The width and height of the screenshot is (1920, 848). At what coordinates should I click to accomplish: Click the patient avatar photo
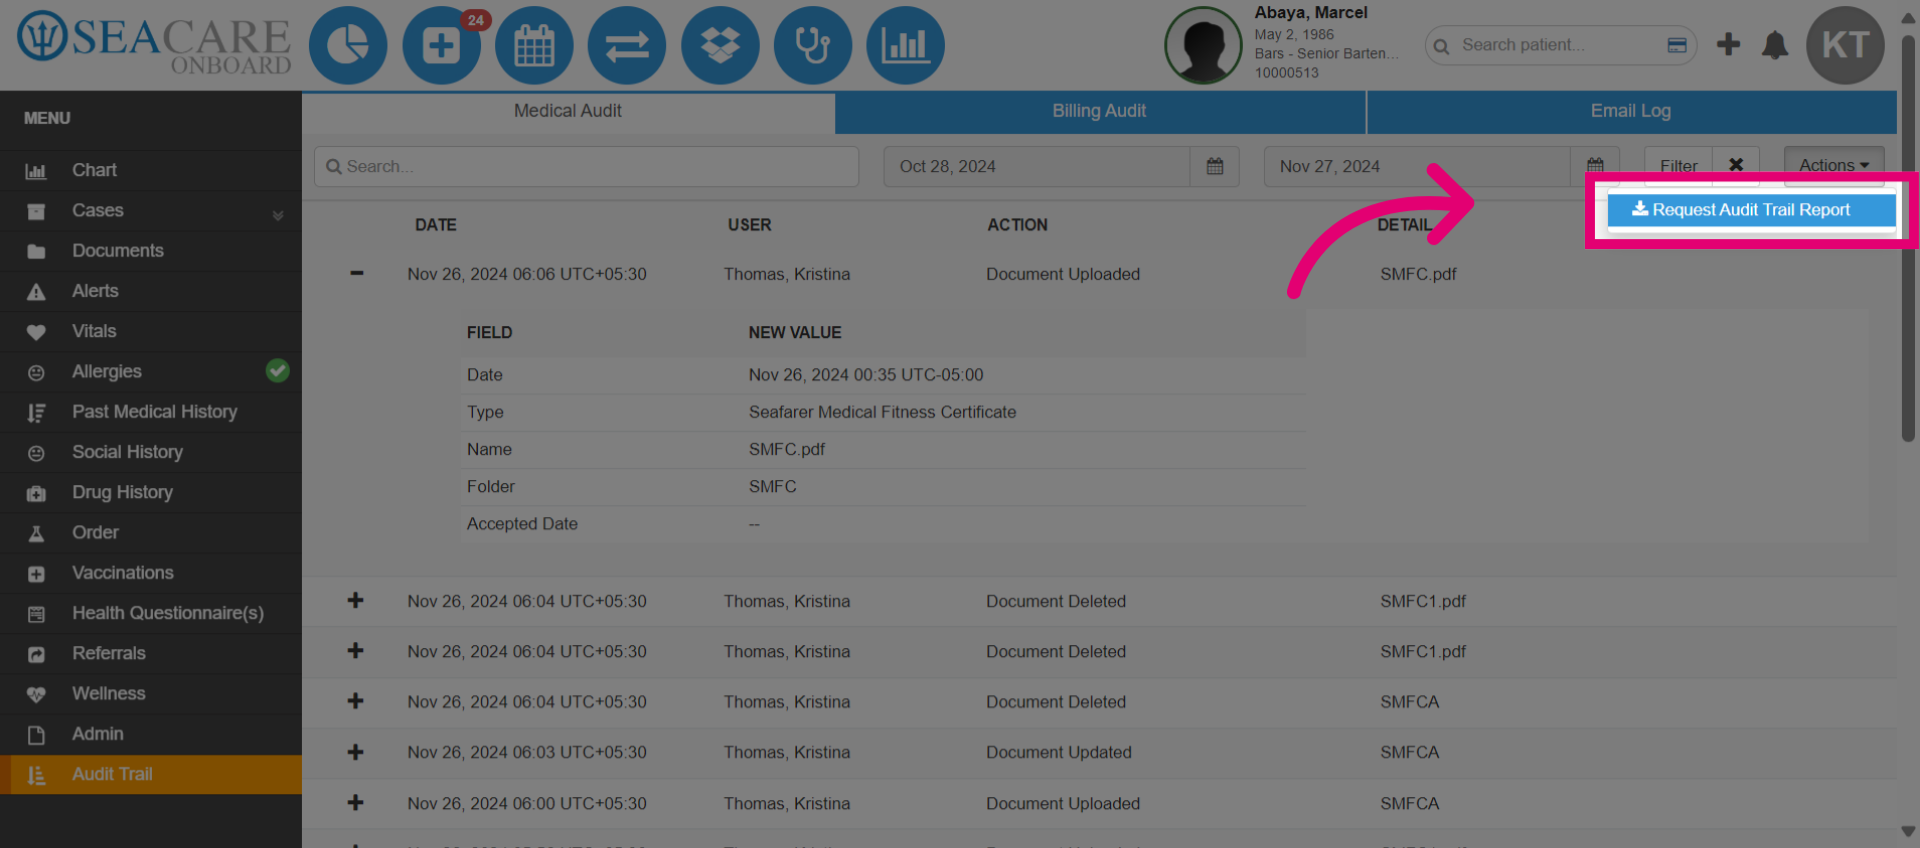pos(1203,45)
